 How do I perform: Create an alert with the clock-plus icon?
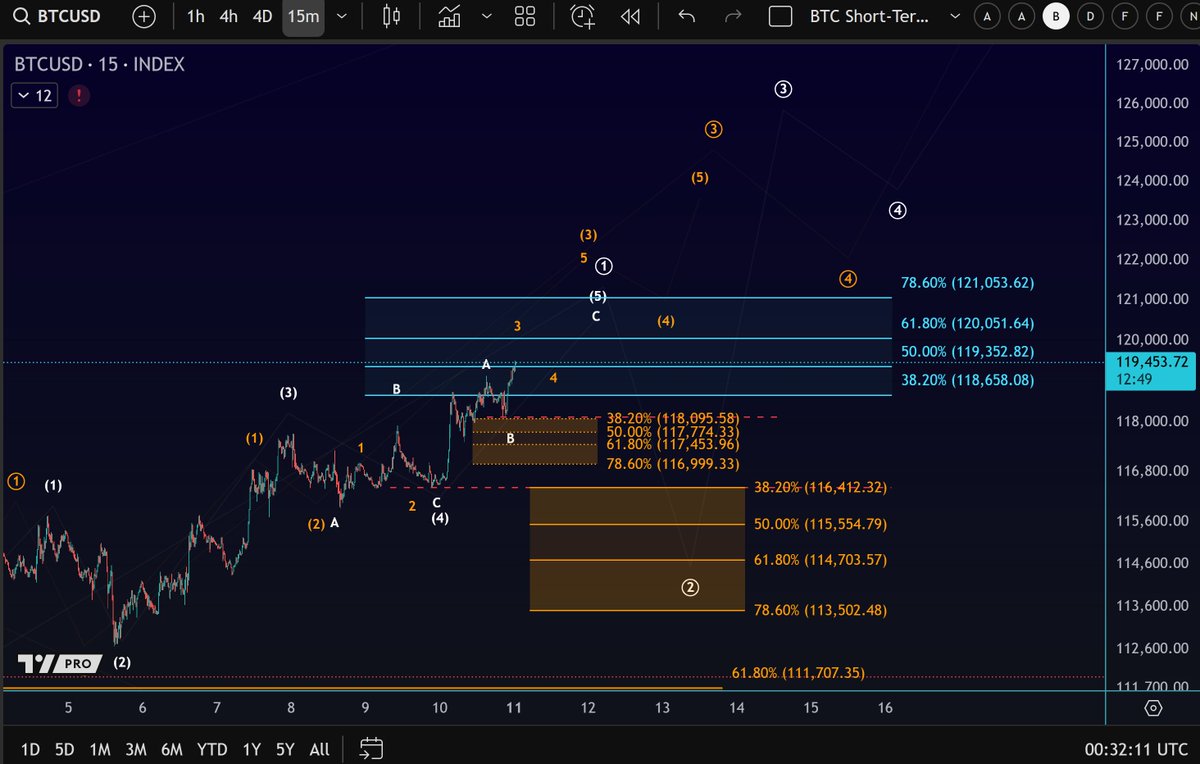[581, 16]
